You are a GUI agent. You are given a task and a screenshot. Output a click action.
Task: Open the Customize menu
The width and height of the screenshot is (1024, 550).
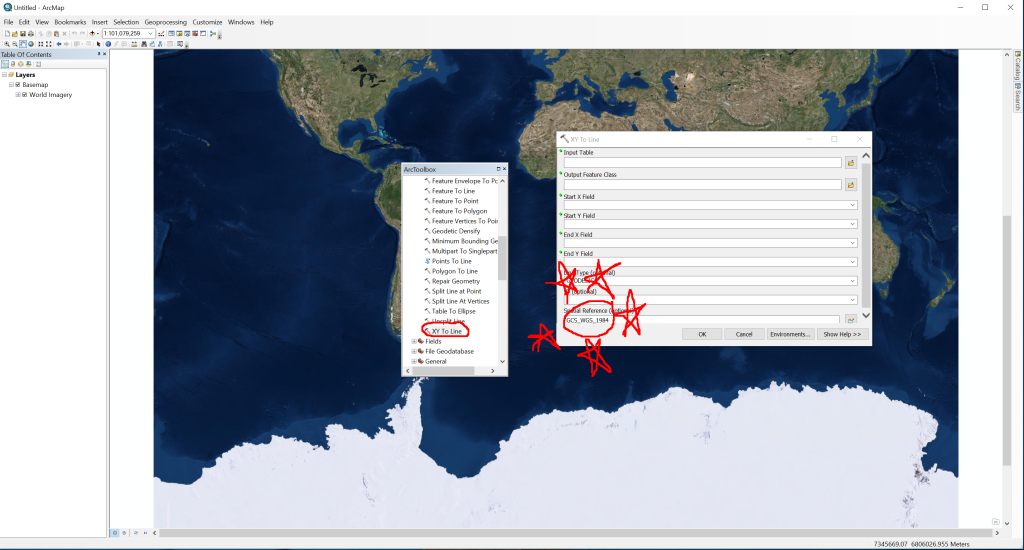pyautogui.click(x=207, y=22)
